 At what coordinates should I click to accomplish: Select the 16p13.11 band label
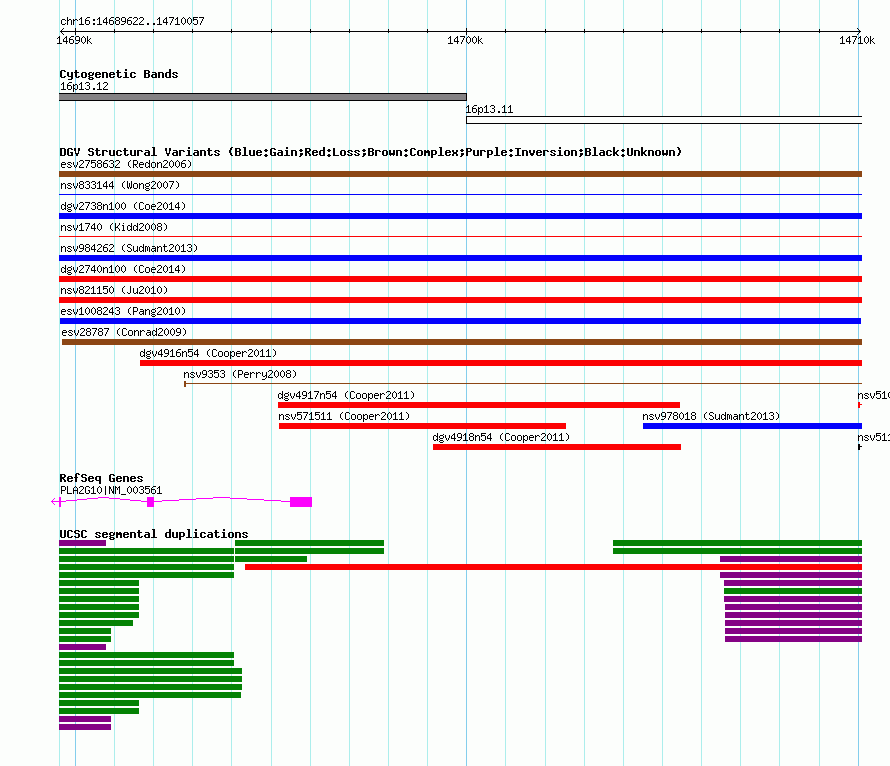[x=489, y=109]
